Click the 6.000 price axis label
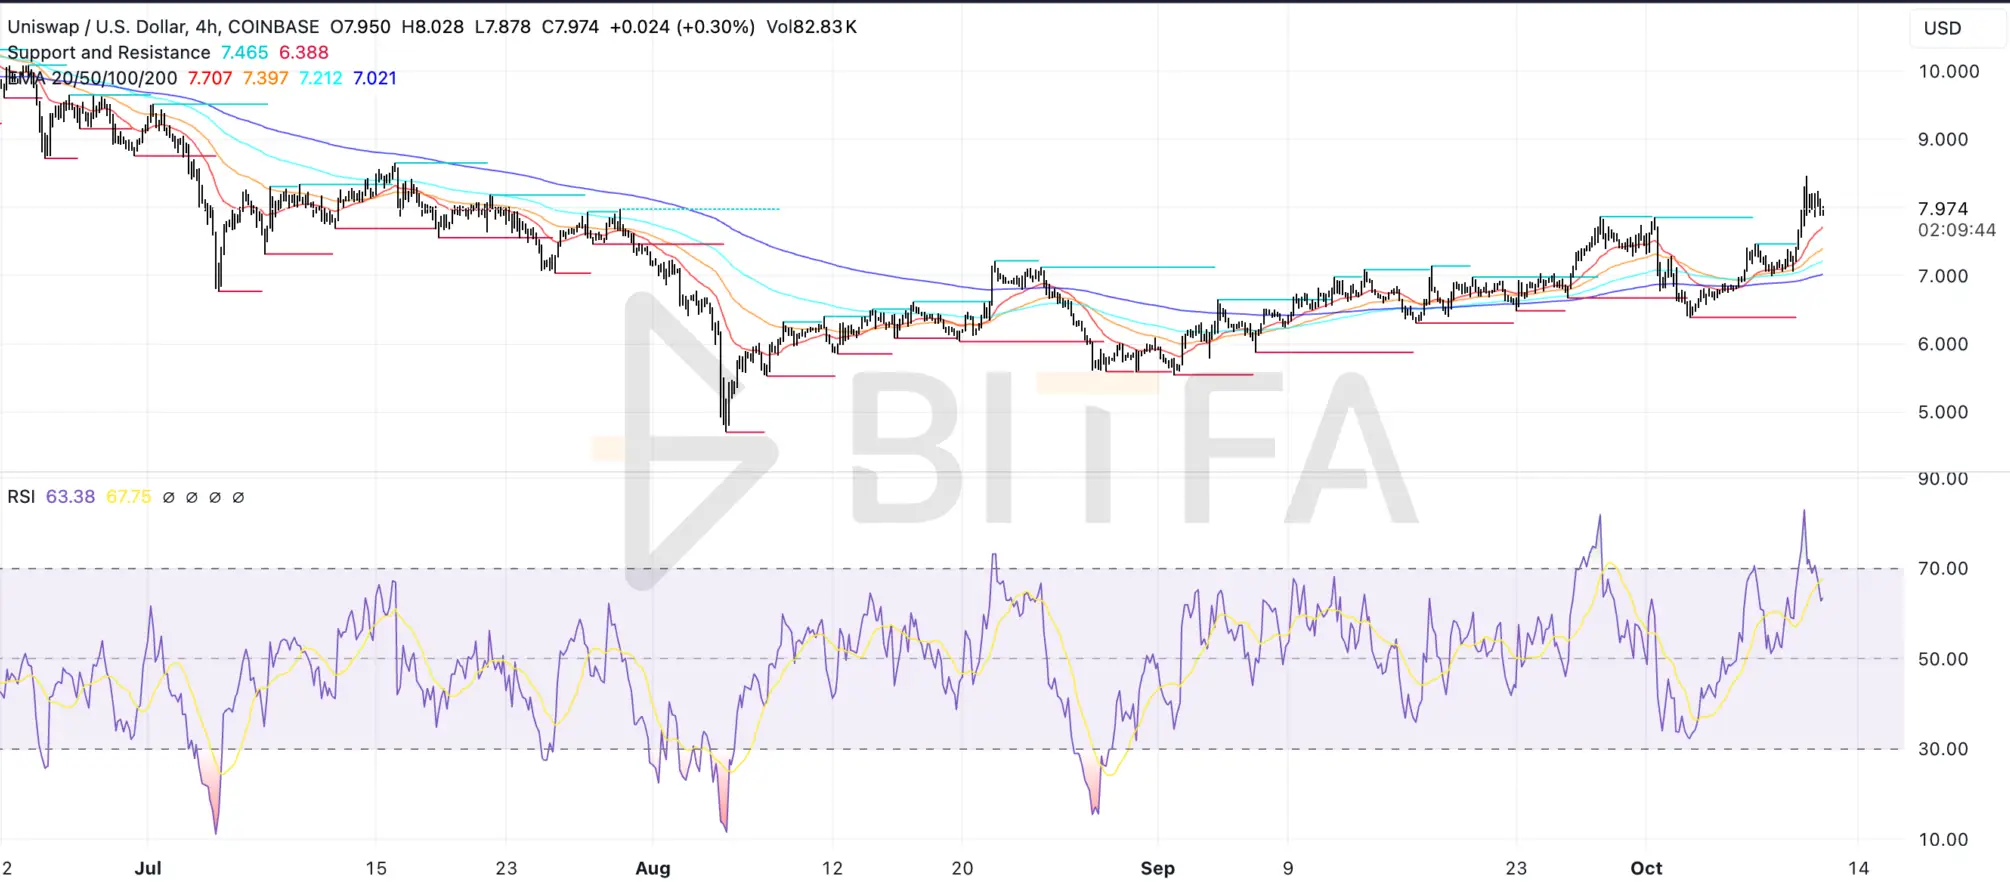Image resolution: width=2010 pixels, height=882 pixels. (1943, 345)
